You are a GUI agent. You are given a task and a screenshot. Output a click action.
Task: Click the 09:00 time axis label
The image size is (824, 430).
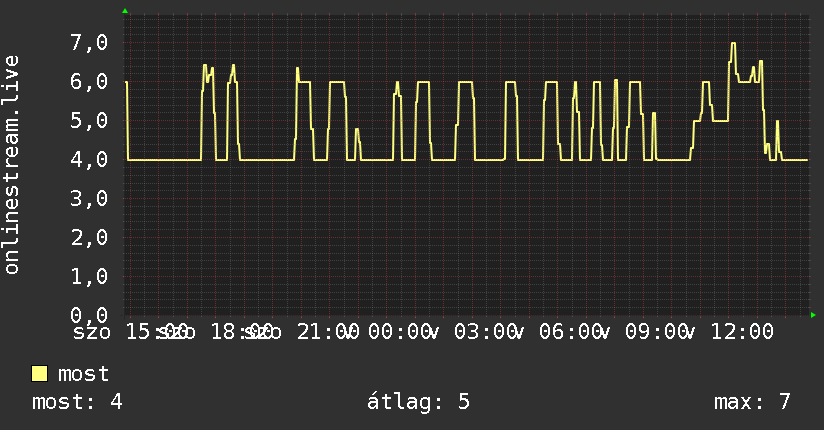click(656, 332)
